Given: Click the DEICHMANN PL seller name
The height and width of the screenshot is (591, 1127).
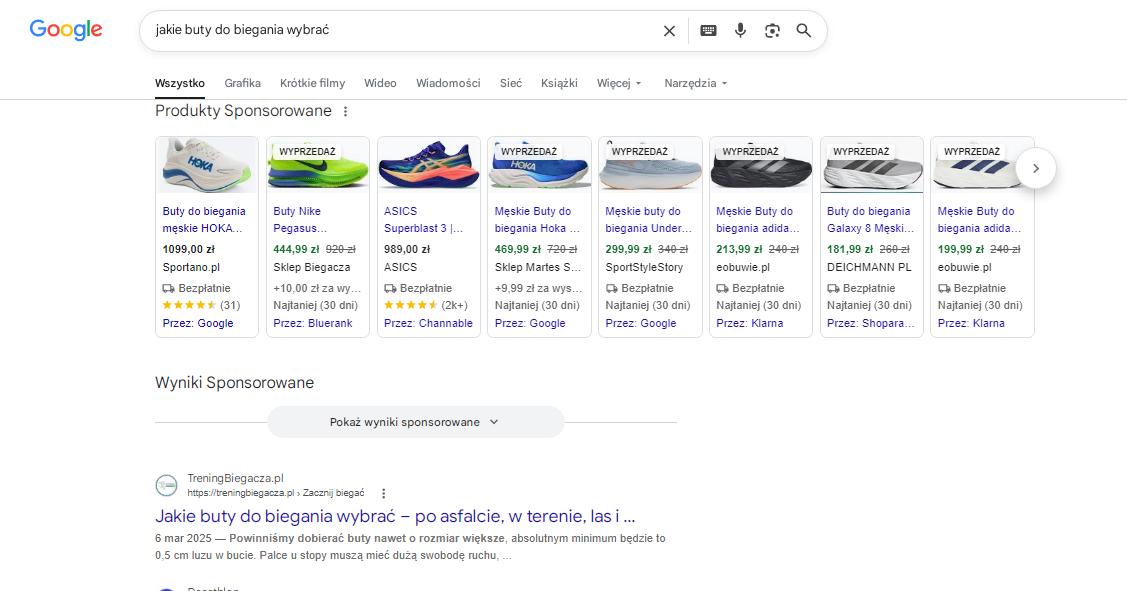Looking at the screenshot, I should click(x=869, y=267).
